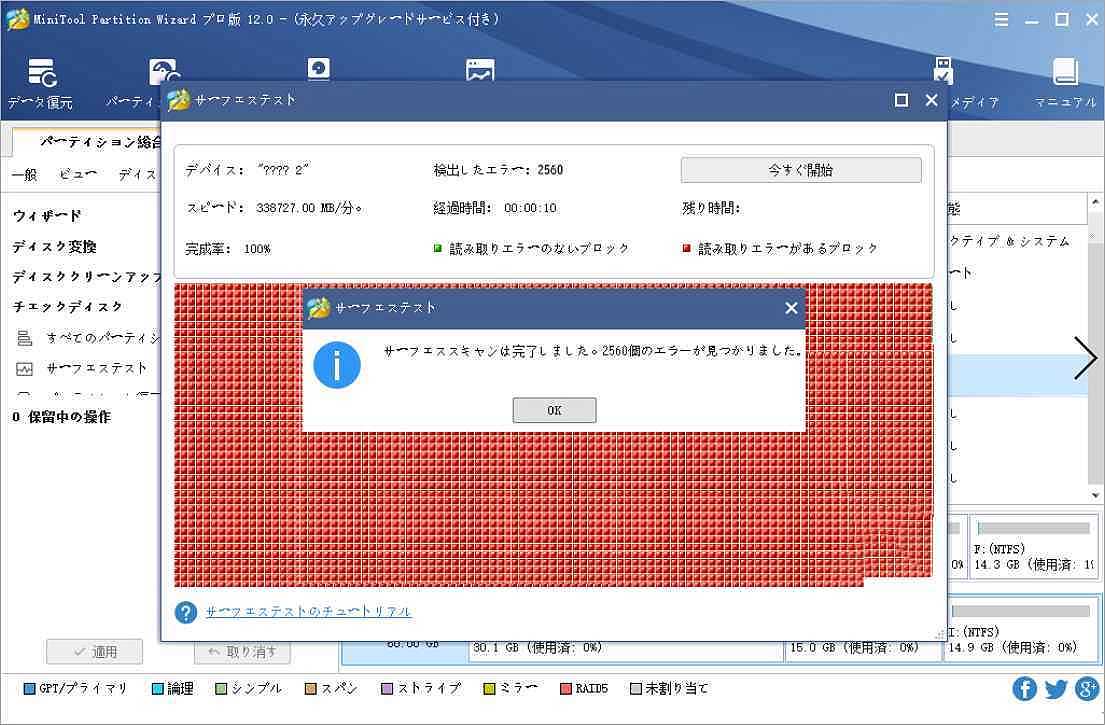Image resolution: width=1105 pixels, height=725 pixels.
Task: Click the 0 保留中の操作 label
Action: 61,417
